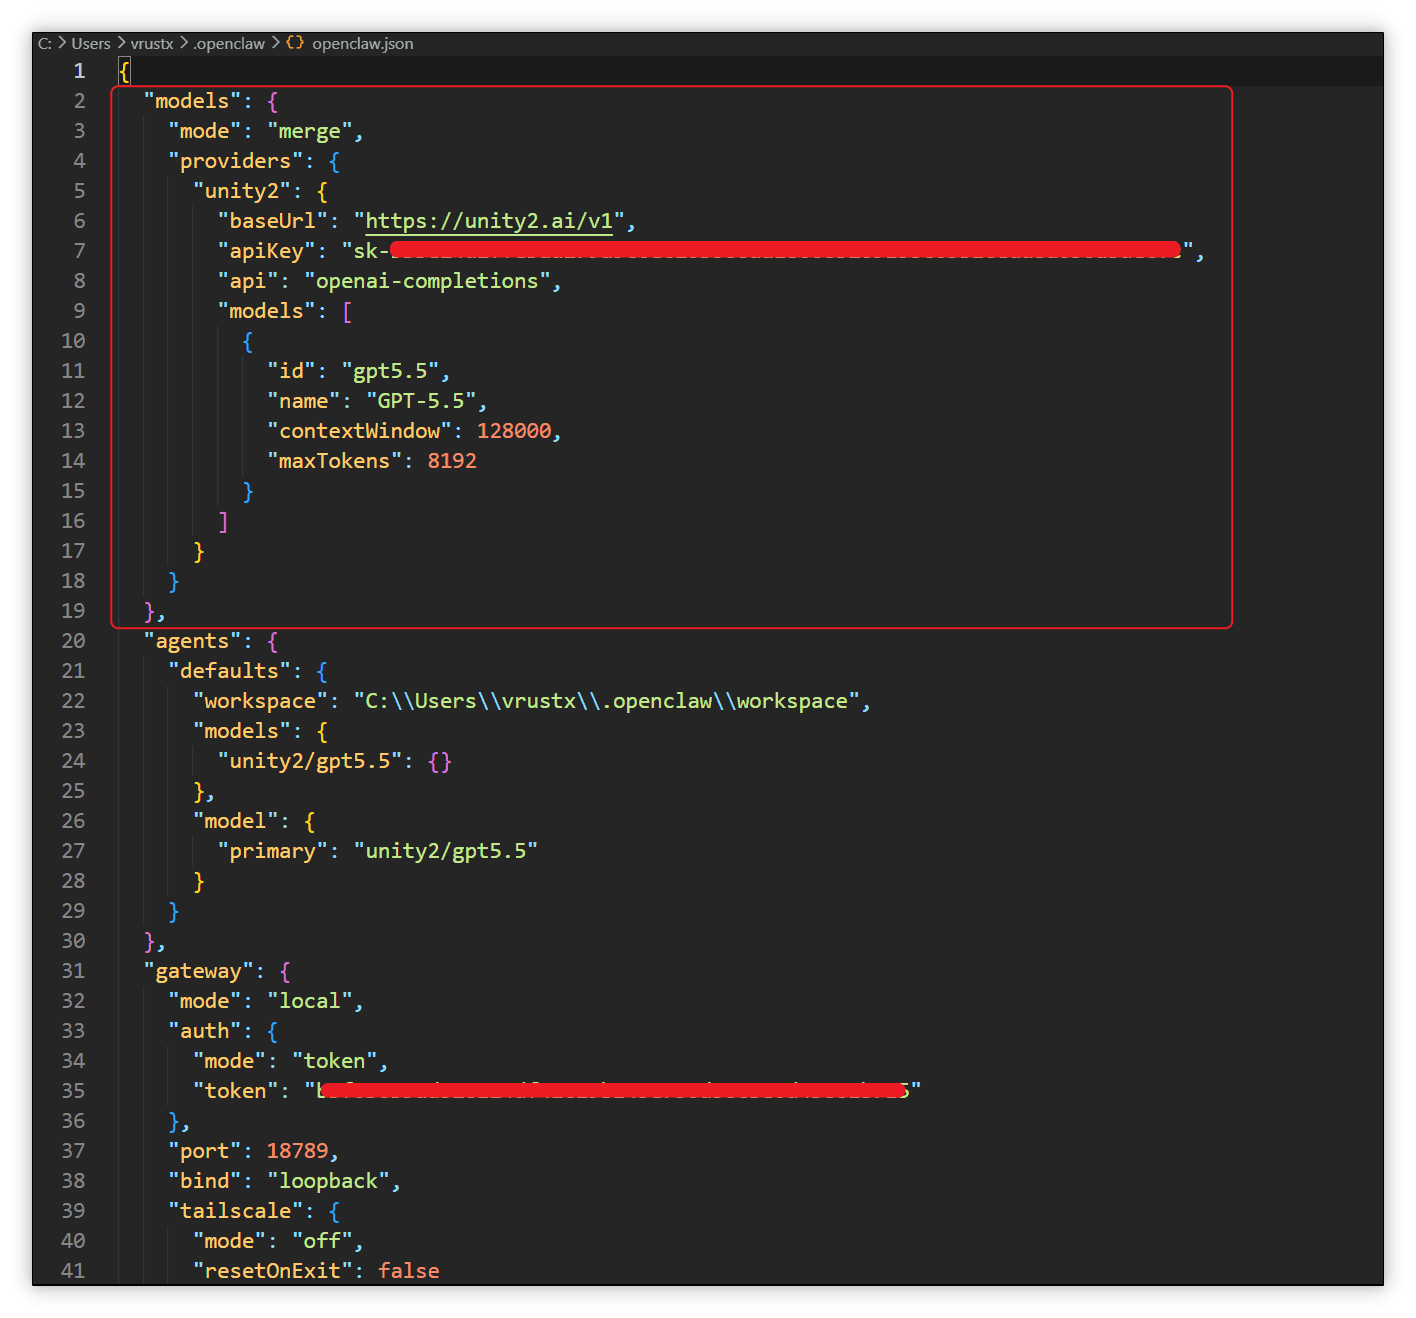
Task: Click the 8192 maxTokens value
Action: pos(452,461)
